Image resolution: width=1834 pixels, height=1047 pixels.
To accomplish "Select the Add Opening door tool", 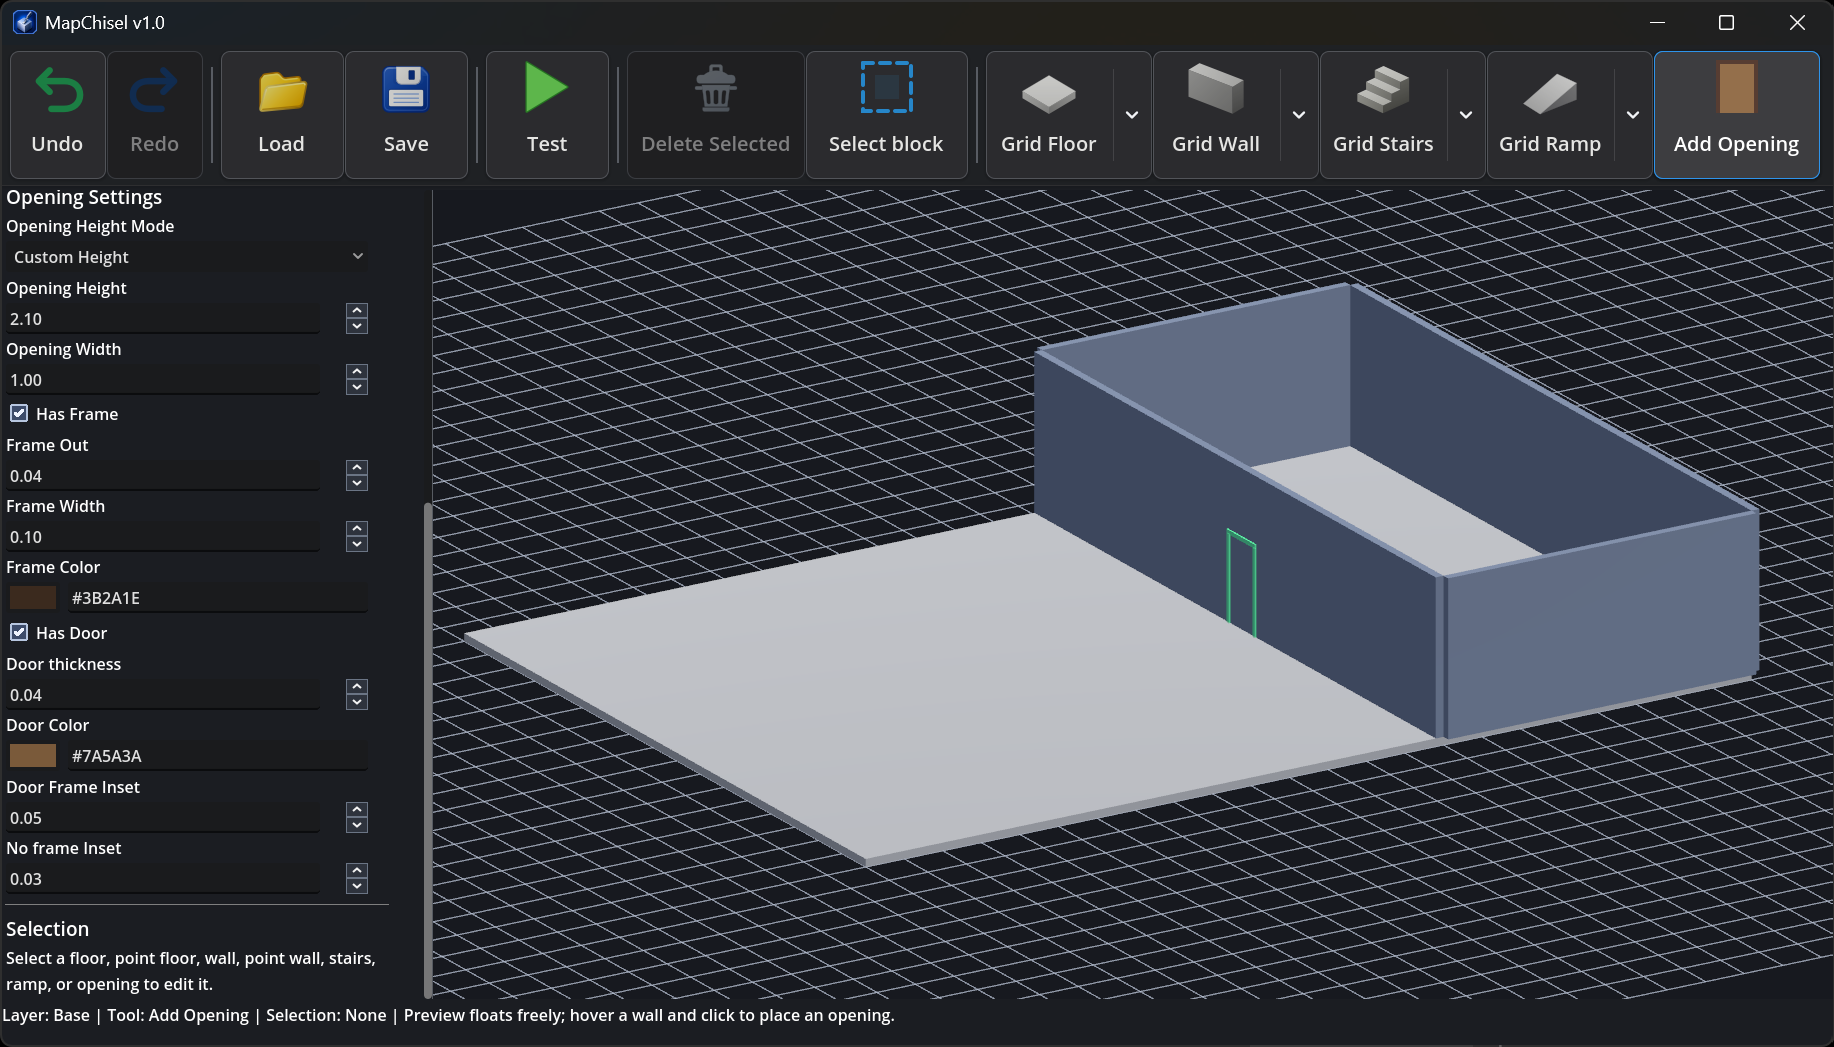I will click(x=1737, y=115).
